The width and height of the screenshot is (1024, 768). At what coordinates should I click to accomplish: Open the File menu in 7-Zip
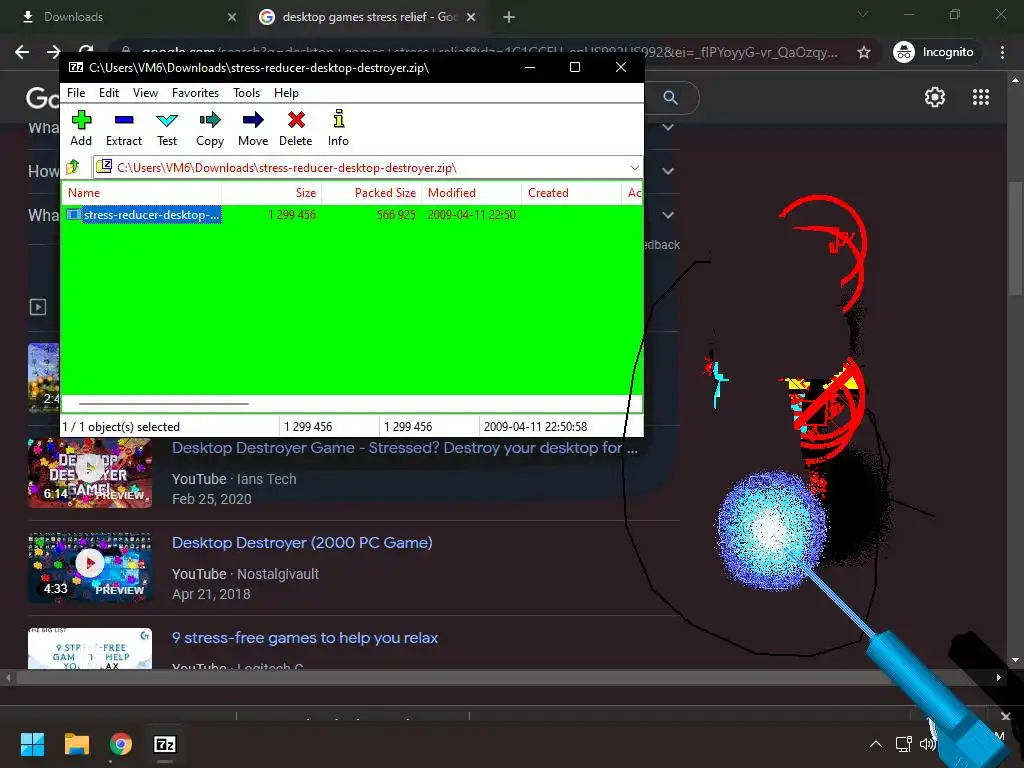(x=76, y=93)
